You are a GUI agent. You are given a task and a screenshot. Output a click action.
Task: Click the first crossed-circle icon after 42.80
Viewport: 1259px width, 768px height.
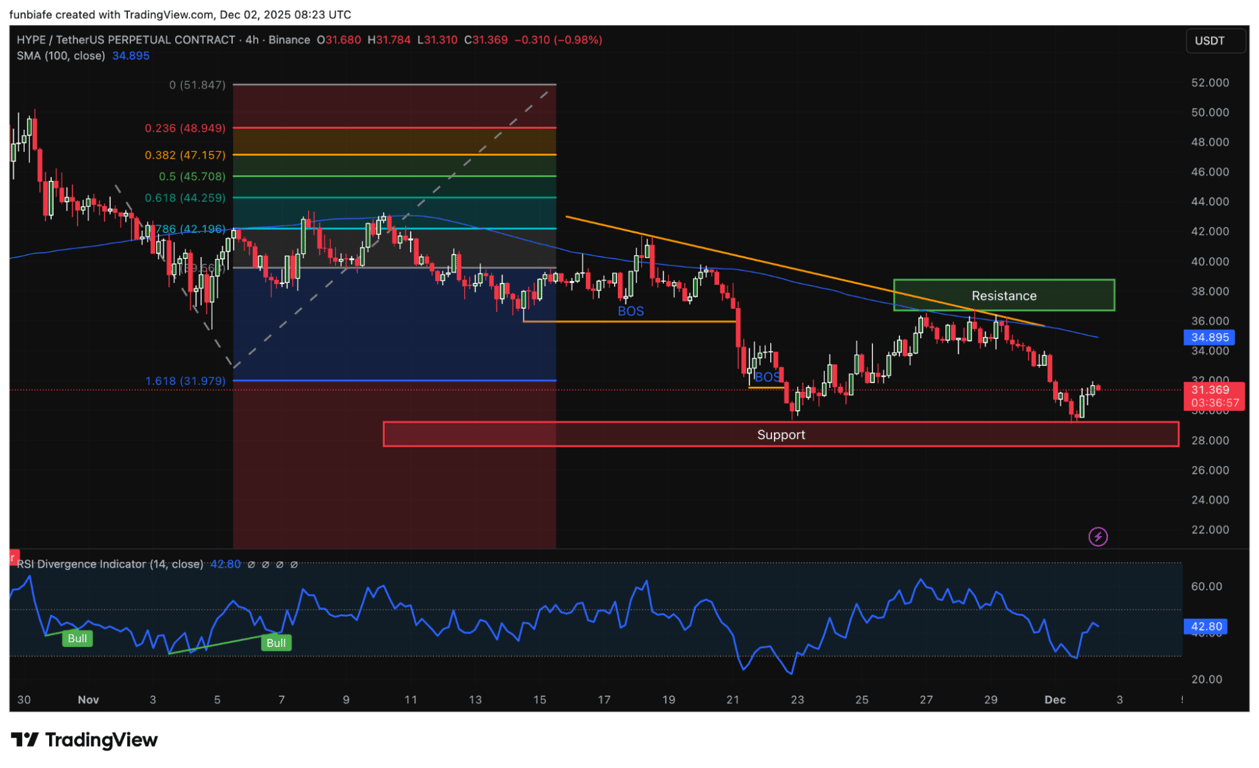click(x=251, y=563)
